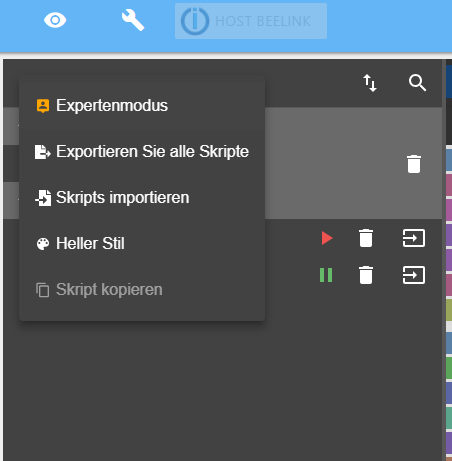452x461 pixels.
Task: Click the green block on right color strip
Action: (449, 368)
